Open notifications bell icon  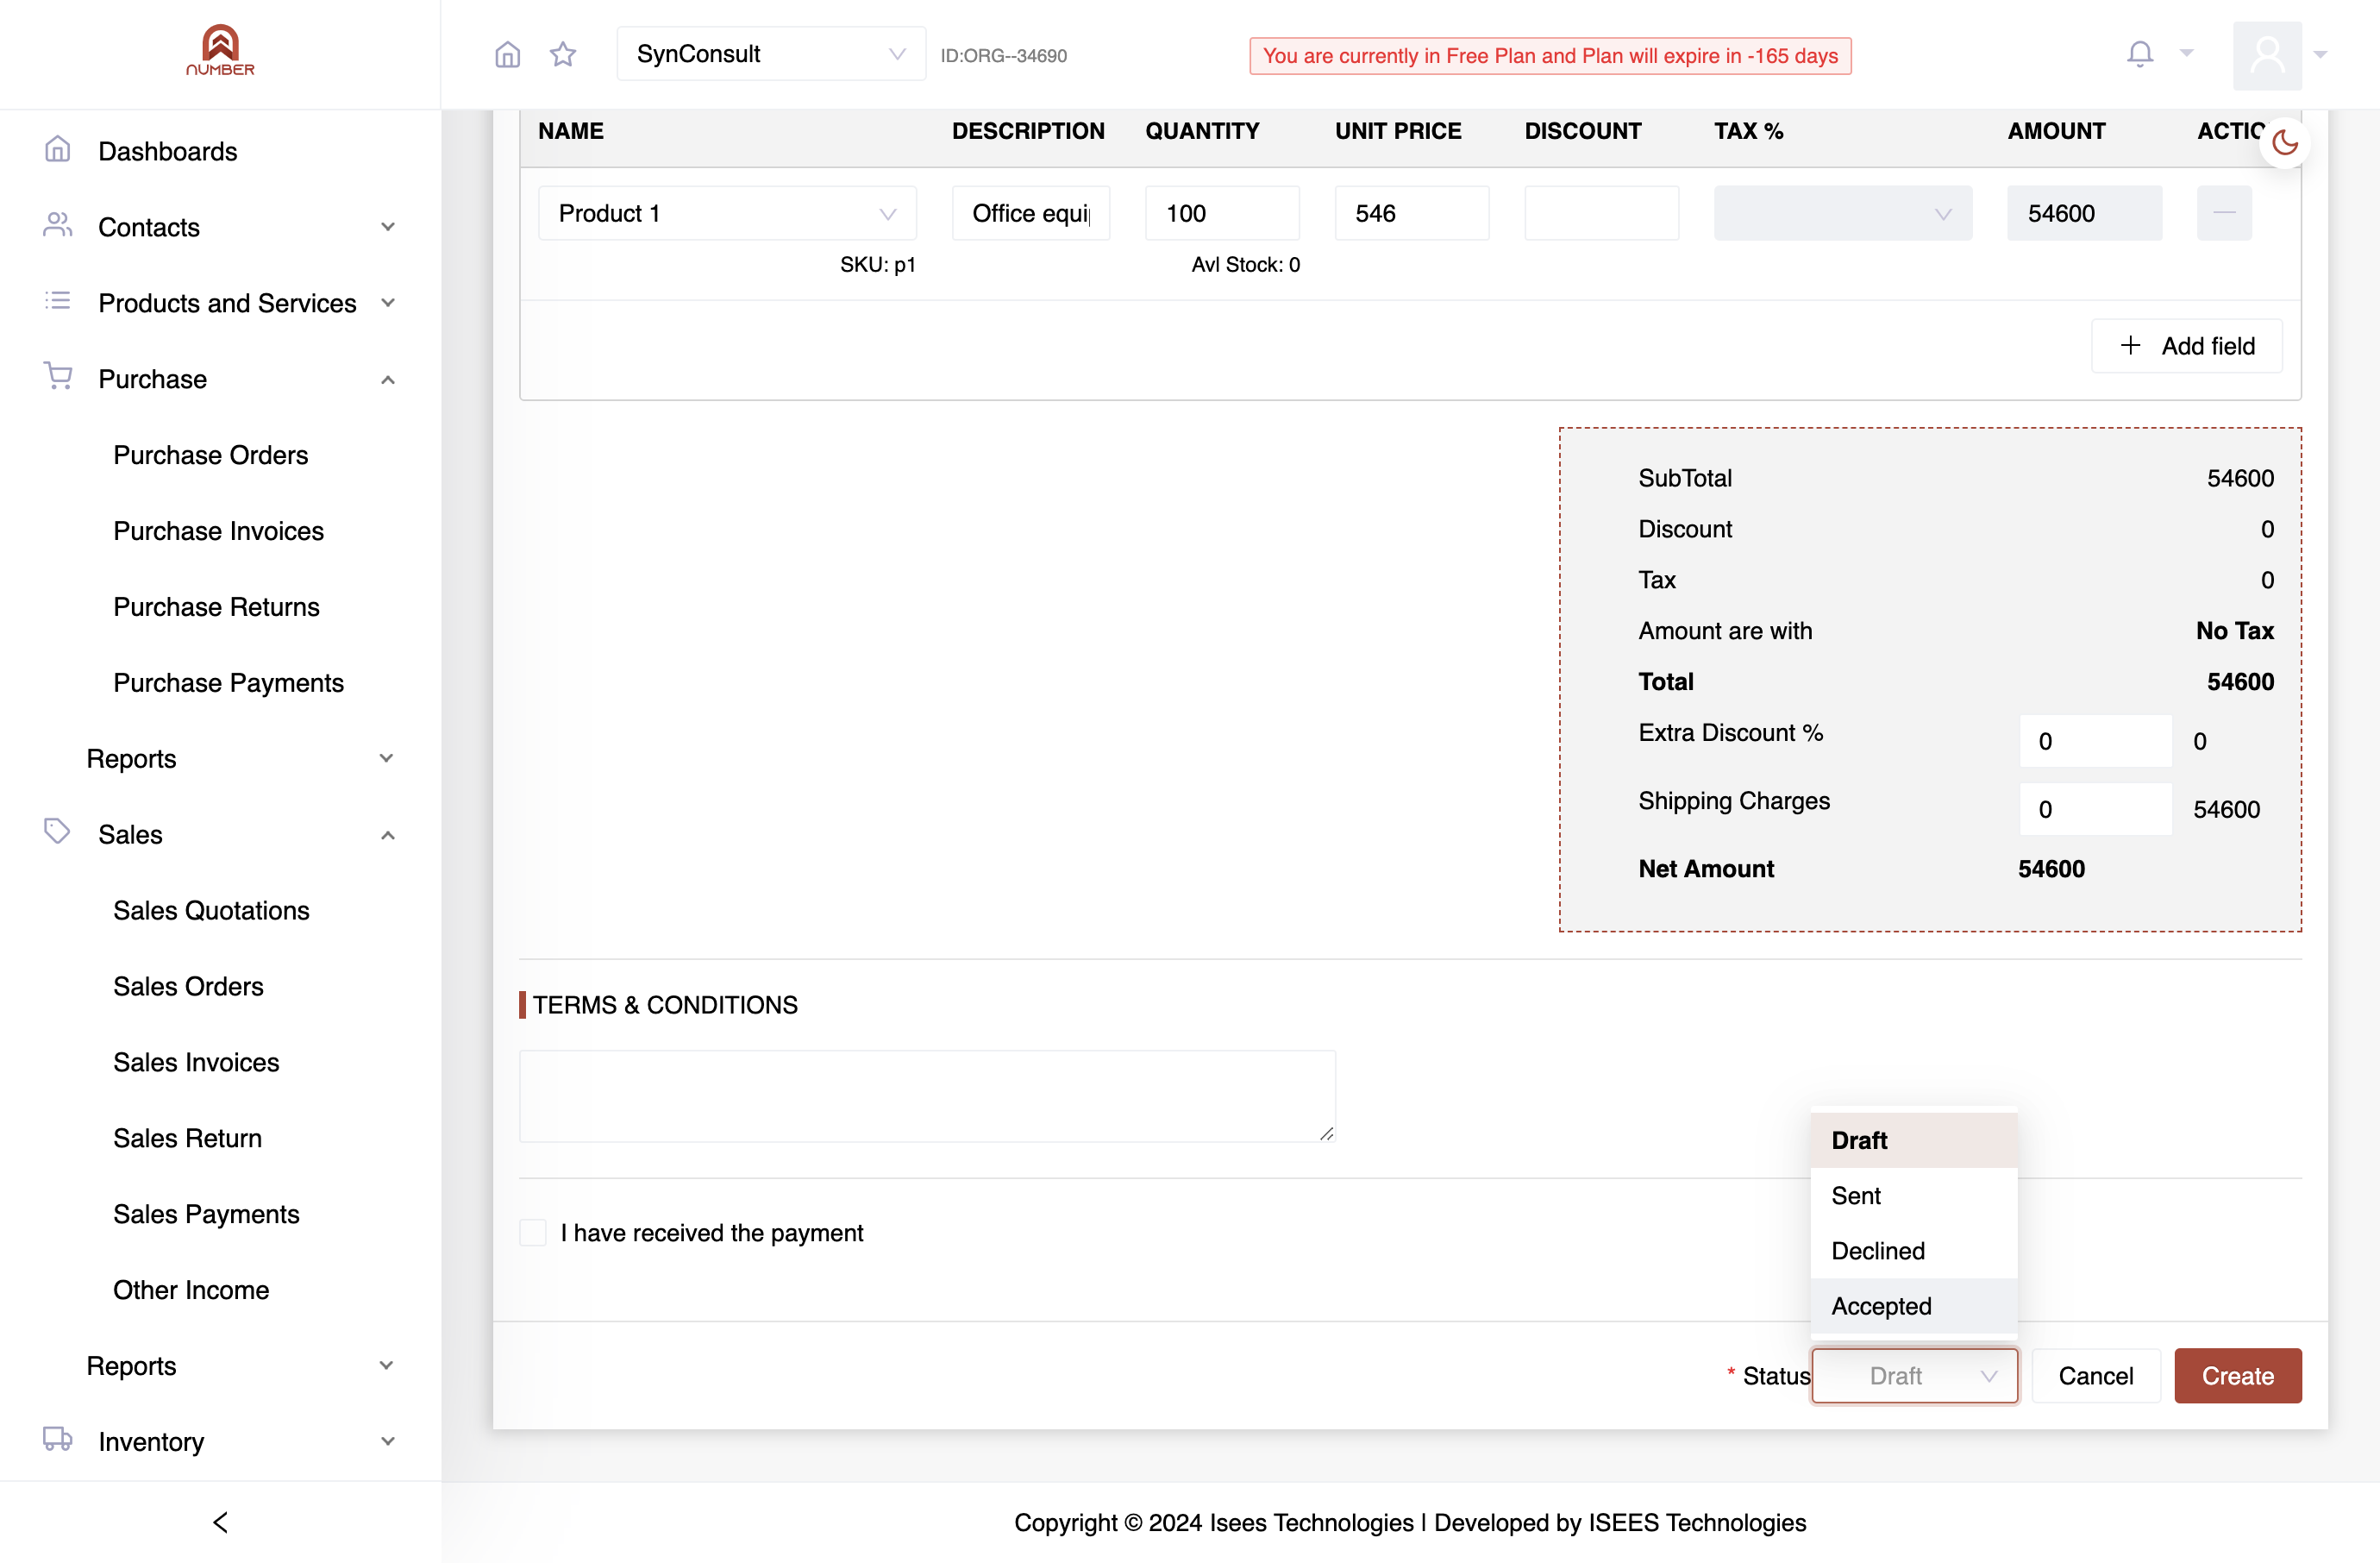coord(2139,54)
